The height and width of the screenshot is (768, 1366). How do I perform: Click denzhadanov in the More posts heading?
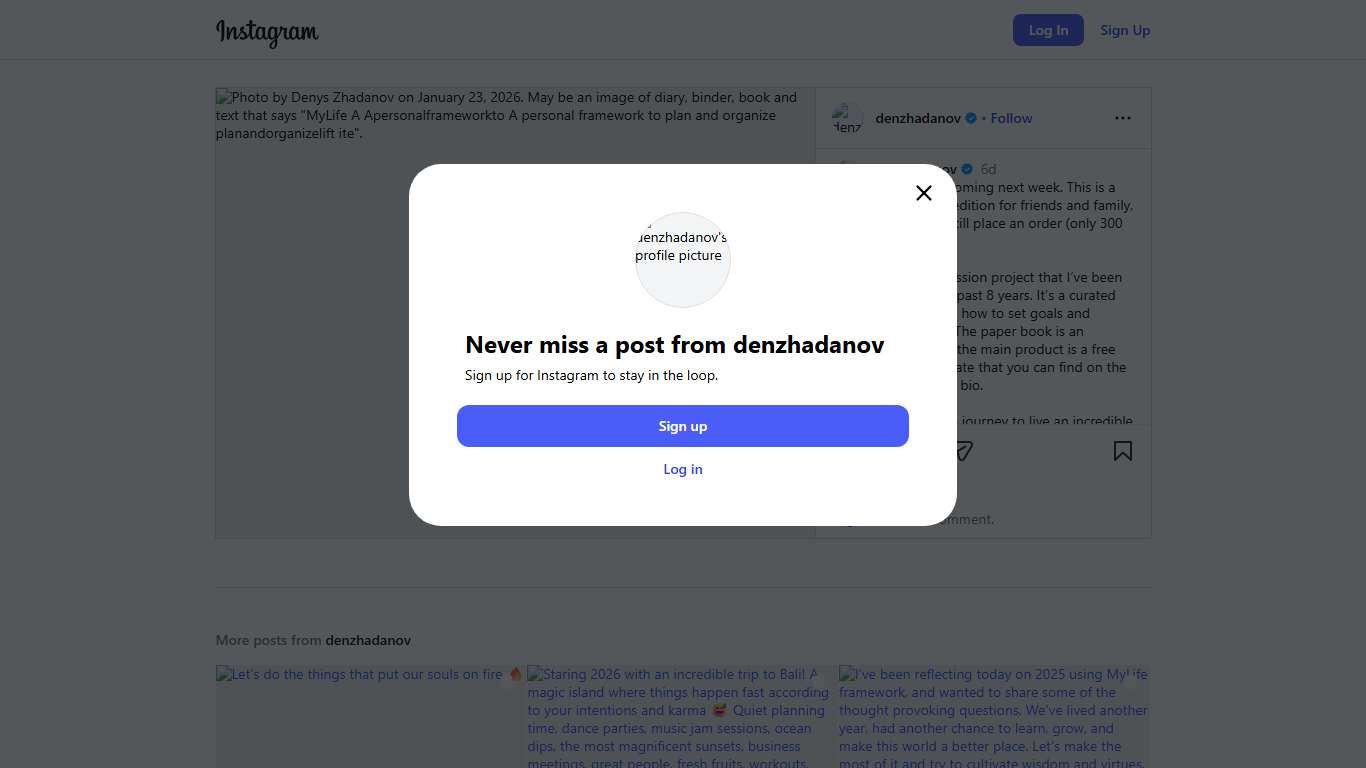coord(368,640)
